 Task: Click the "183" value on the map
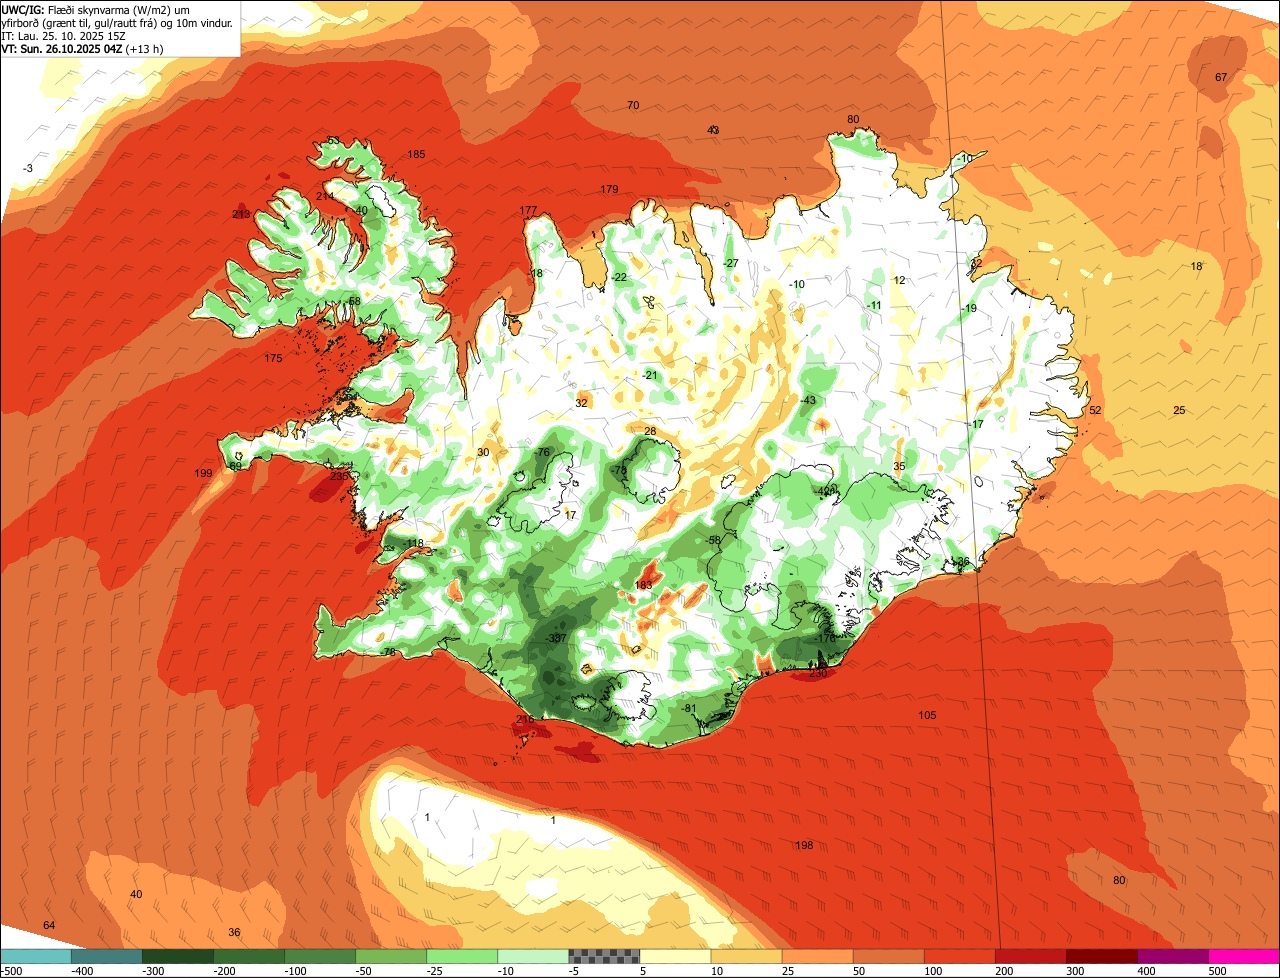pyautogui.click(x=643, y=585)
